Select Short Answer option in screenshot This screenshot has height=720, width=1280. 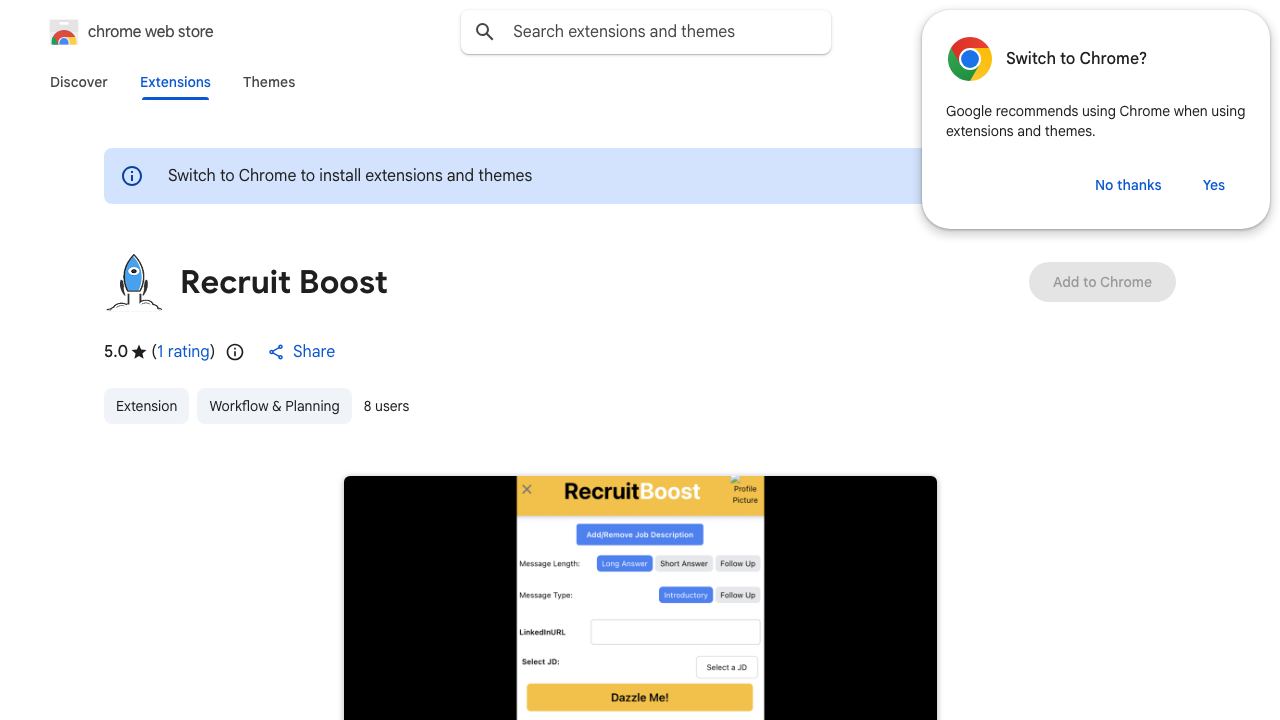coord(684,564)
